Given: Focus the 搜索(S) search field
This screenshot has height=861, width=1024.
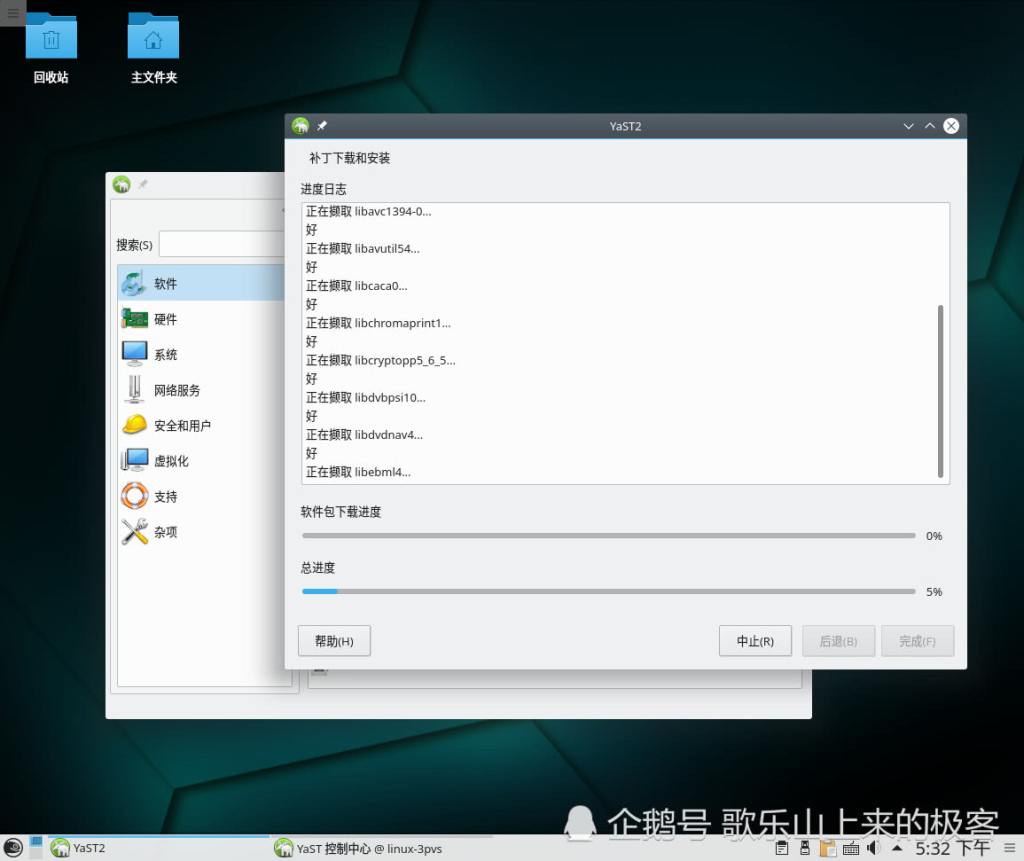Looking at the screenshot, I should click(x=222, y=244).
